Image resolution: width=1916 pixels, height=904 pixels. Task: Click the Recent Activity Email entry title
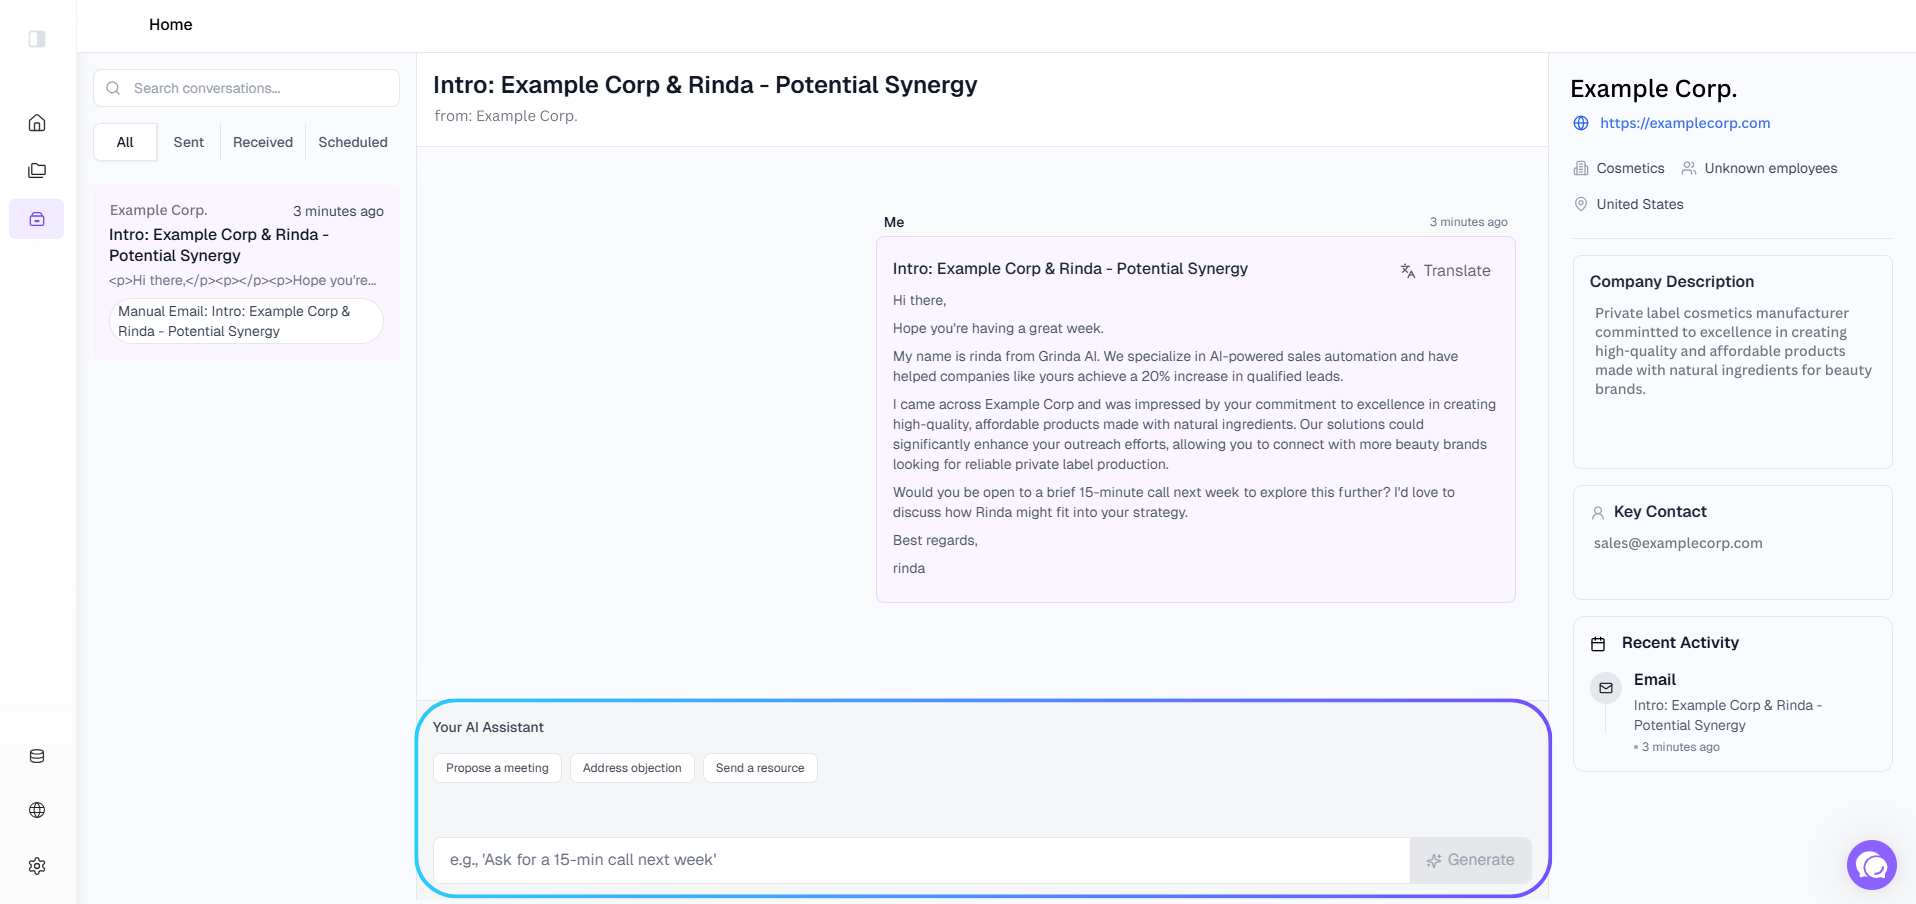click(1655, 680)
